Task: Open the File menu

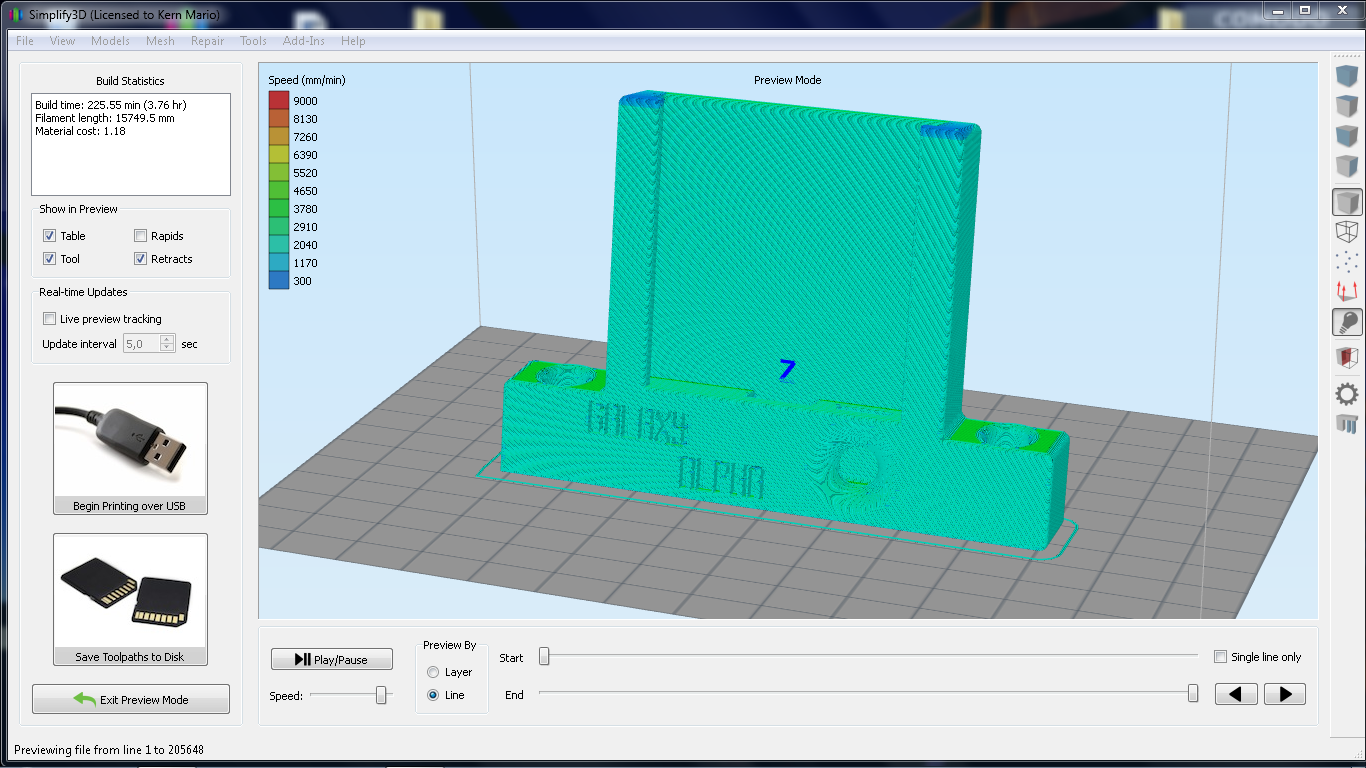Action: coord(25,41)
